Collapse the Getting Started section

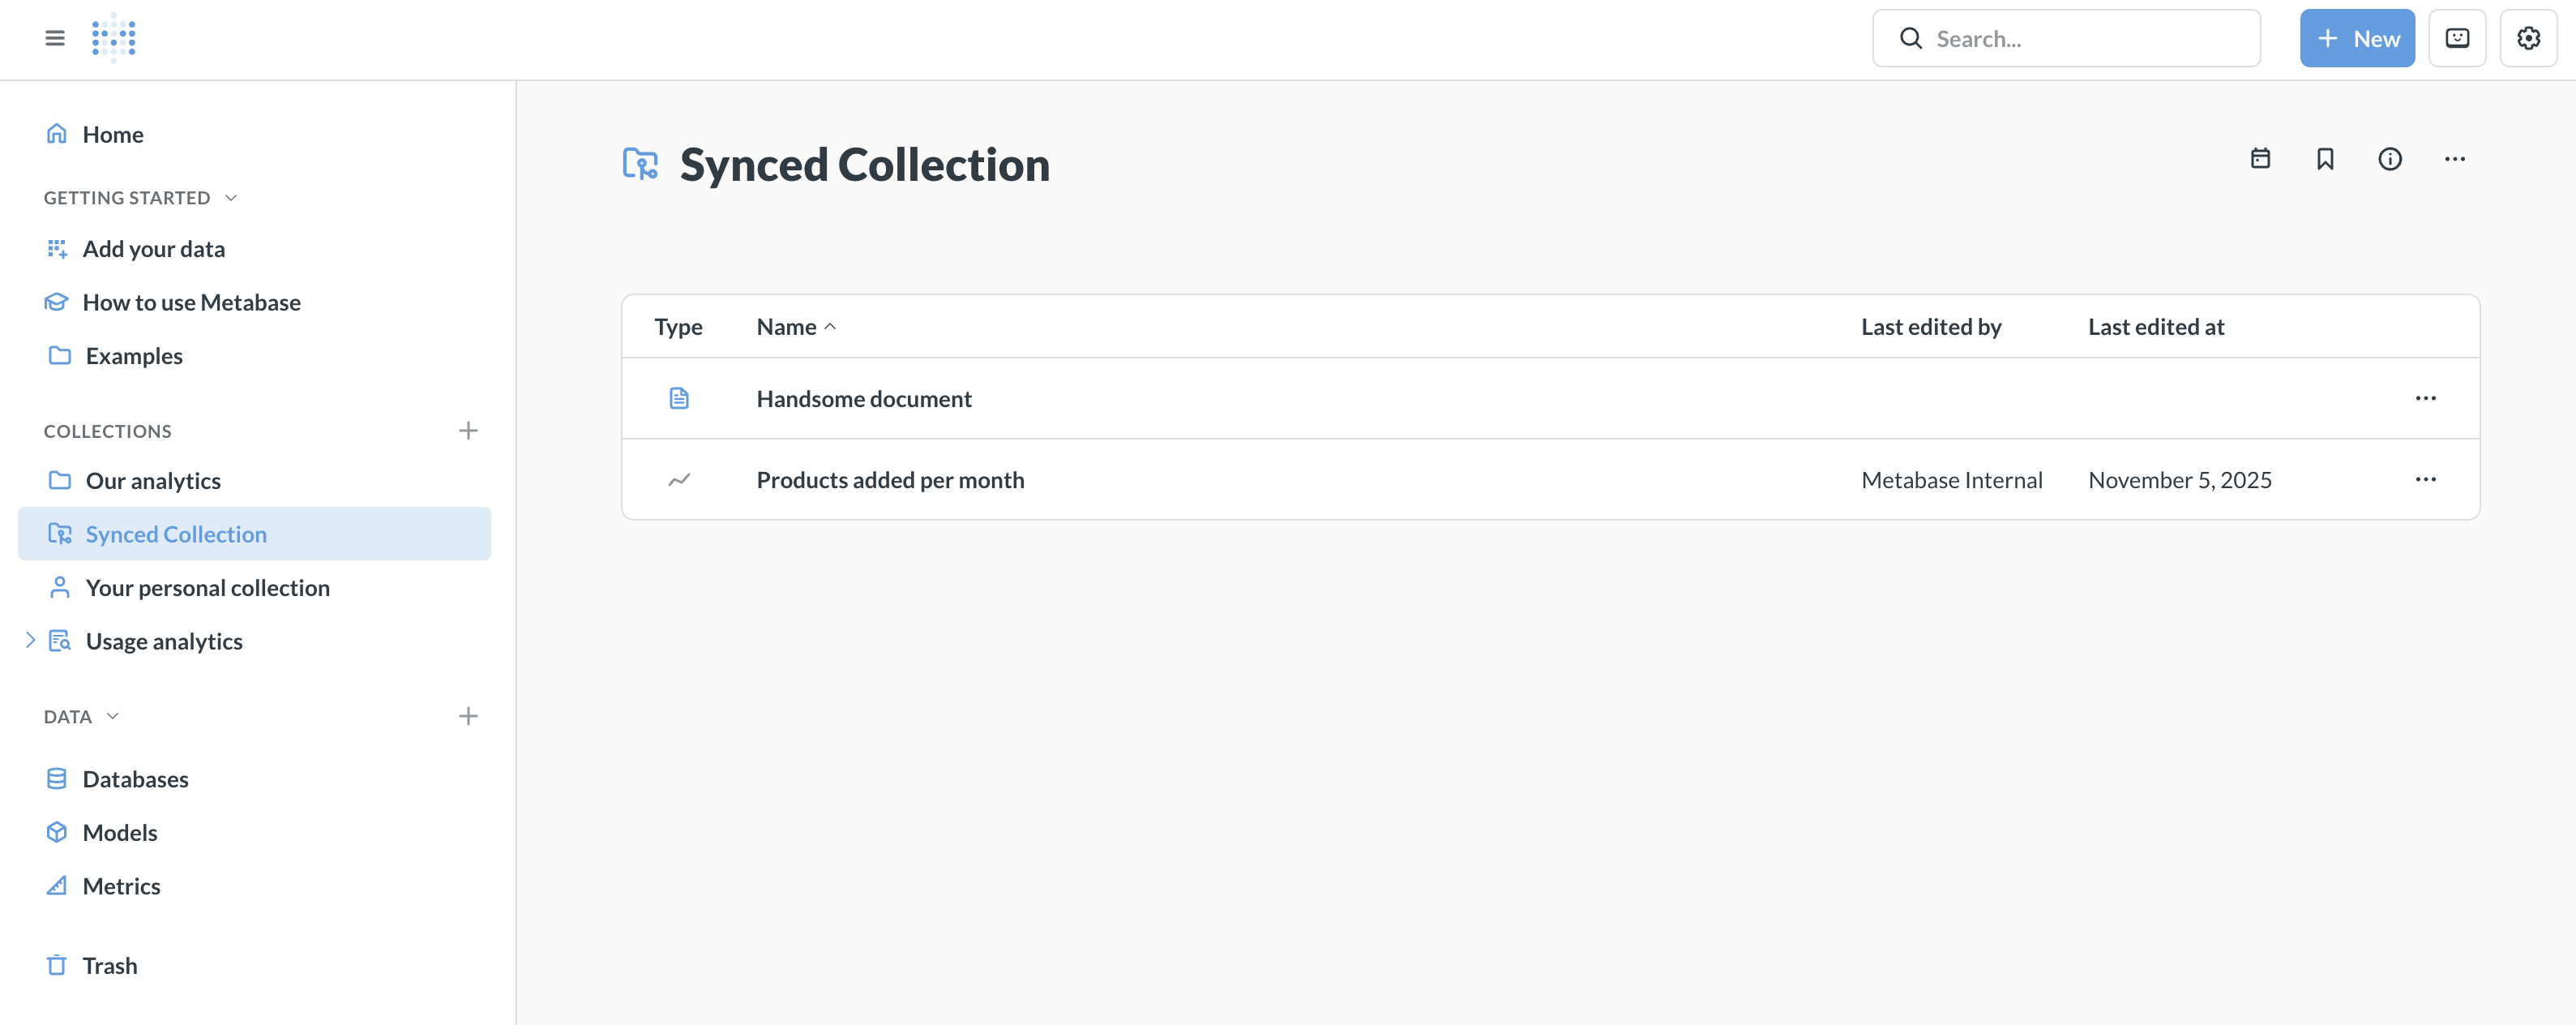coord(231,198)
